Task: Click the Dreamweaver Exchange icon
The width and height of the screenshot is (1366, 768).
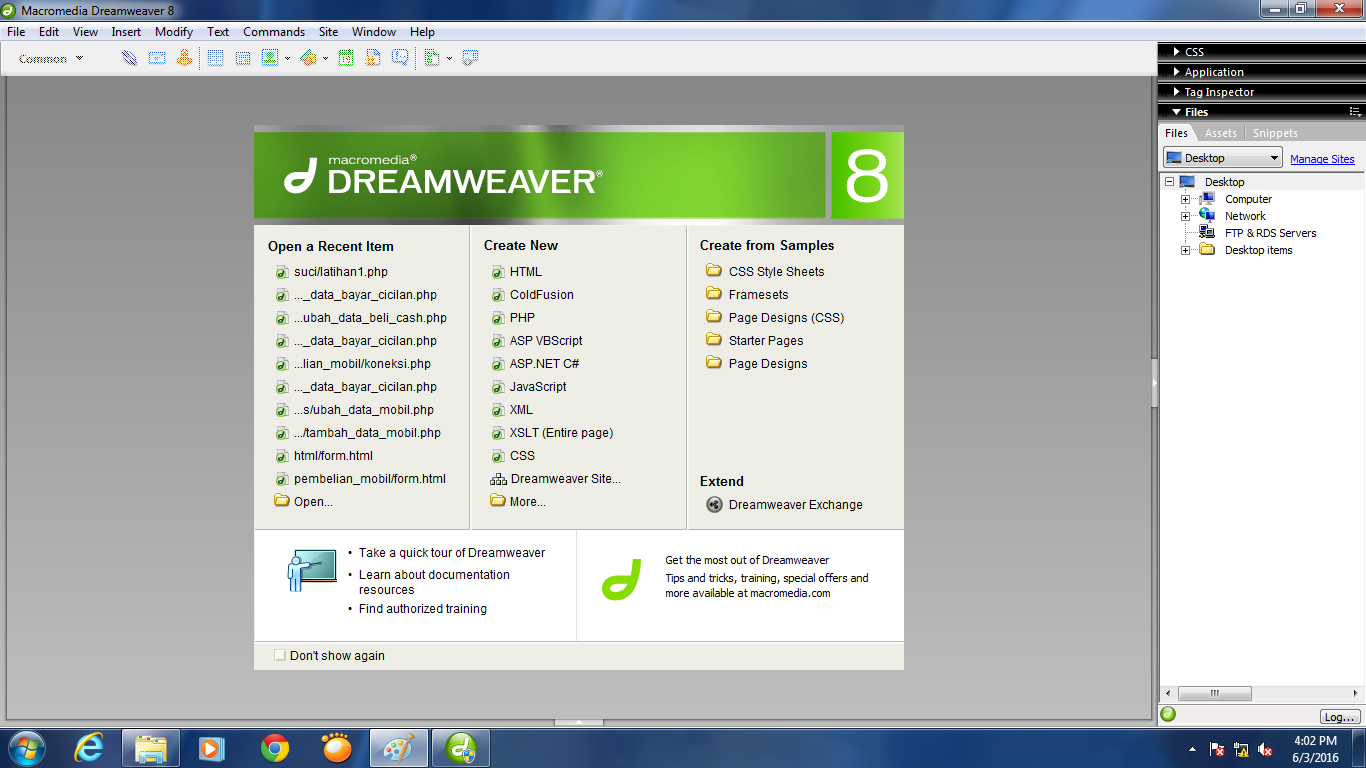Action: point(714,505)
